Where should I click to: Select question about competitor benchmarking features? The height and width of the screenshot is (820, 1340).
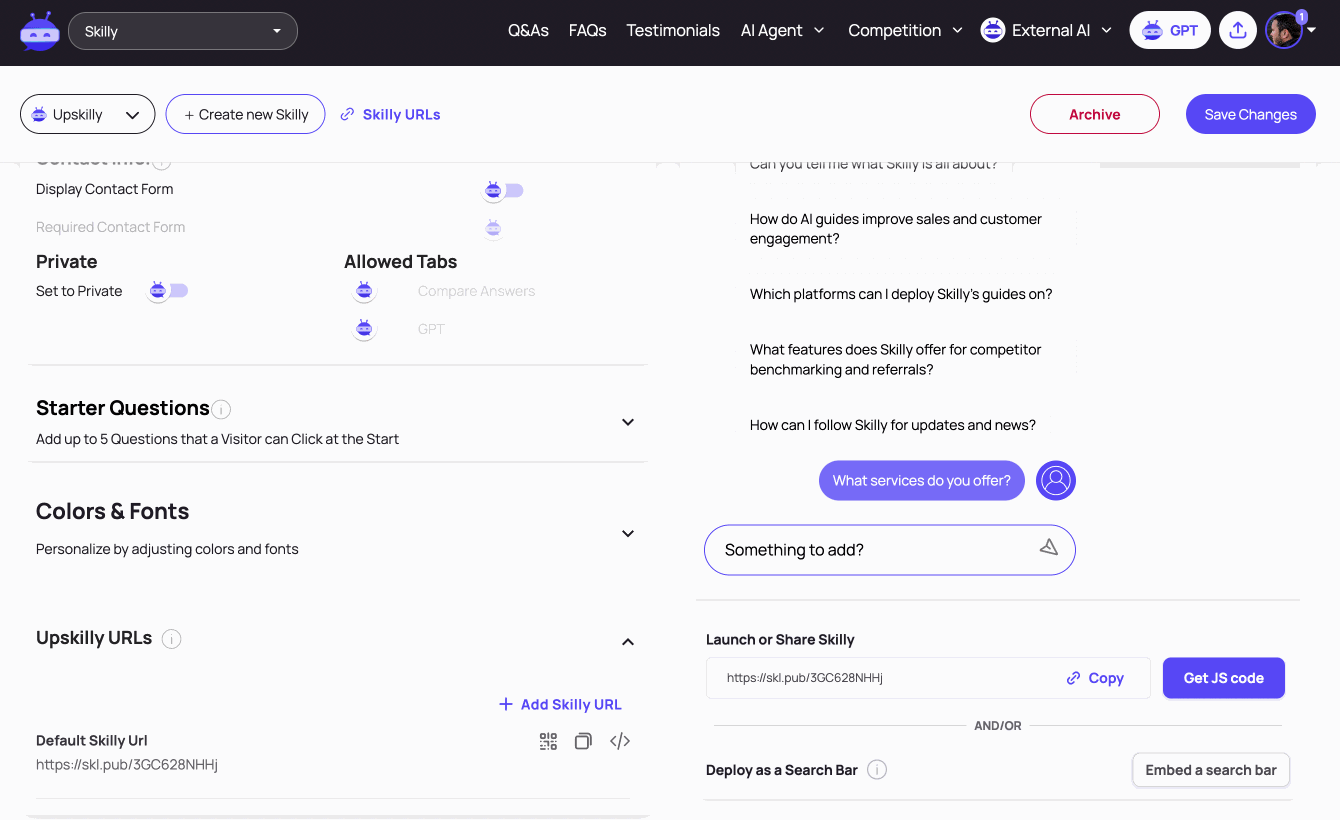pyautogui.click(x=896, y=359)
